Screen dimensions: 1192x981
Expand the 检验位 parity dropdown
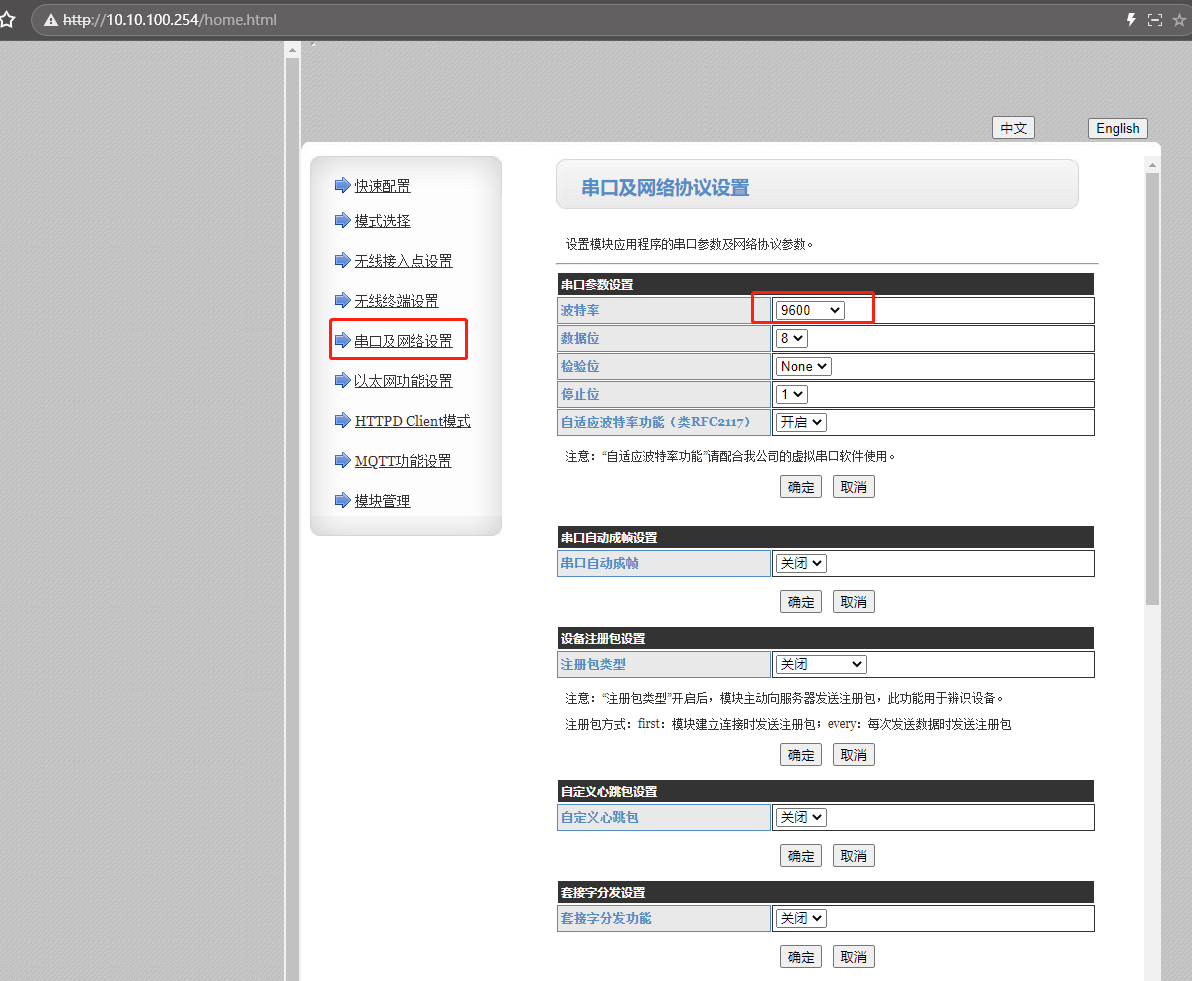pyautogui.click(x=803, y=366)
